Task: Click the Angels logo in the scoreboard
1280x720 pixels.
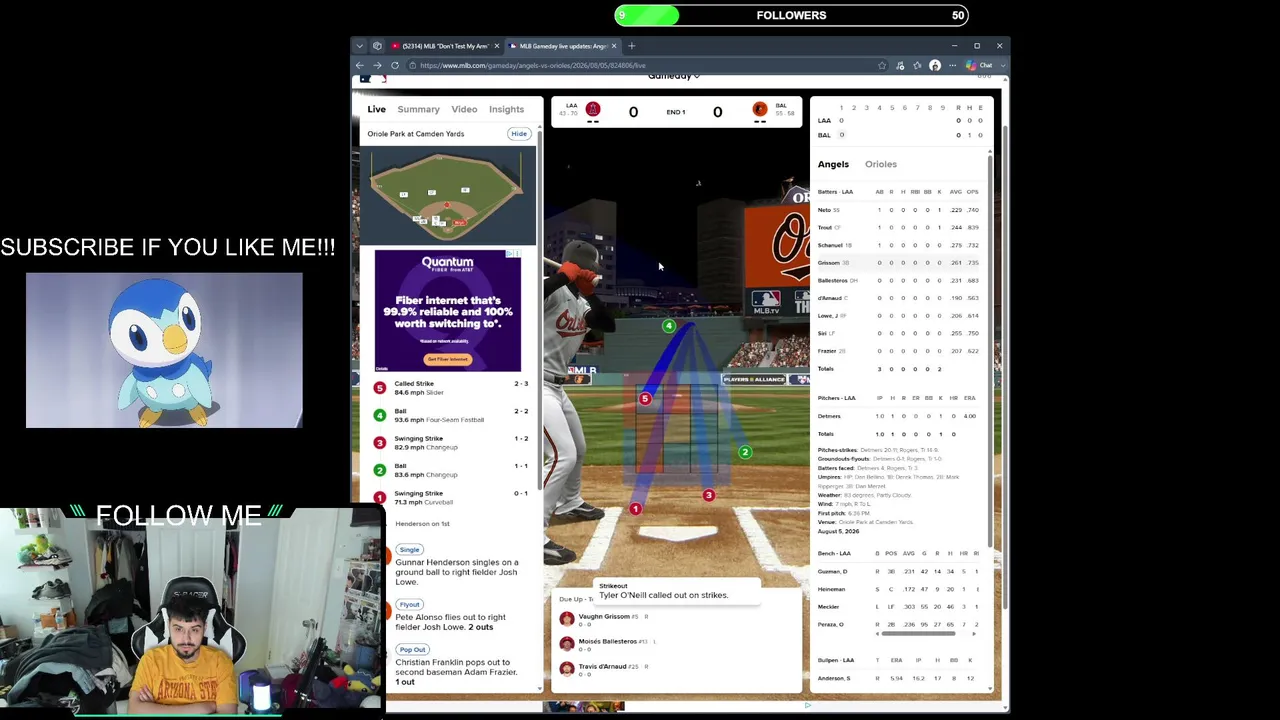Action: [x=593, y=109]
